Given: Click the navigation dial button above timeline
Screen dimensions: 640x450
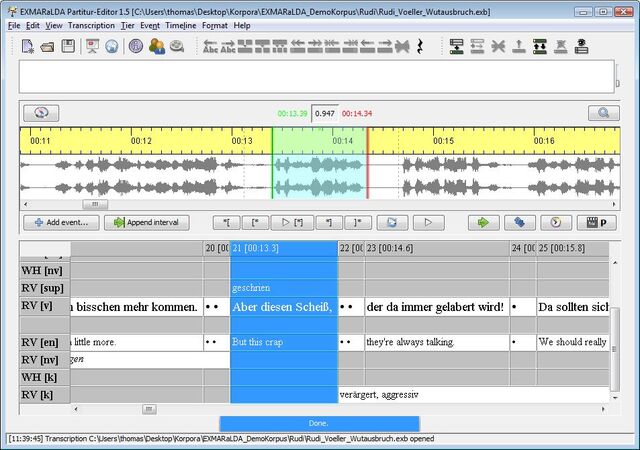Looking at the screenshot, I should pos(41,113).
